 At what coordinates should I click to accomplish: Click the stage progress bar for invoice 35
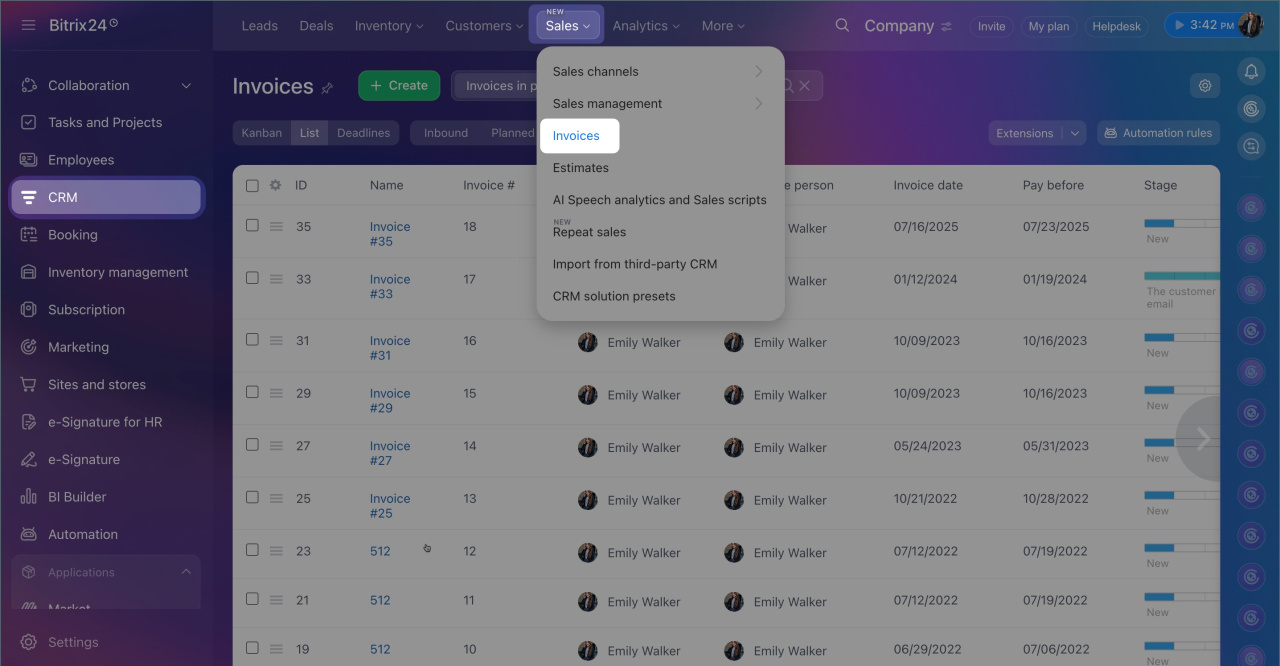pyautogui.click(x=1180, y=223)
